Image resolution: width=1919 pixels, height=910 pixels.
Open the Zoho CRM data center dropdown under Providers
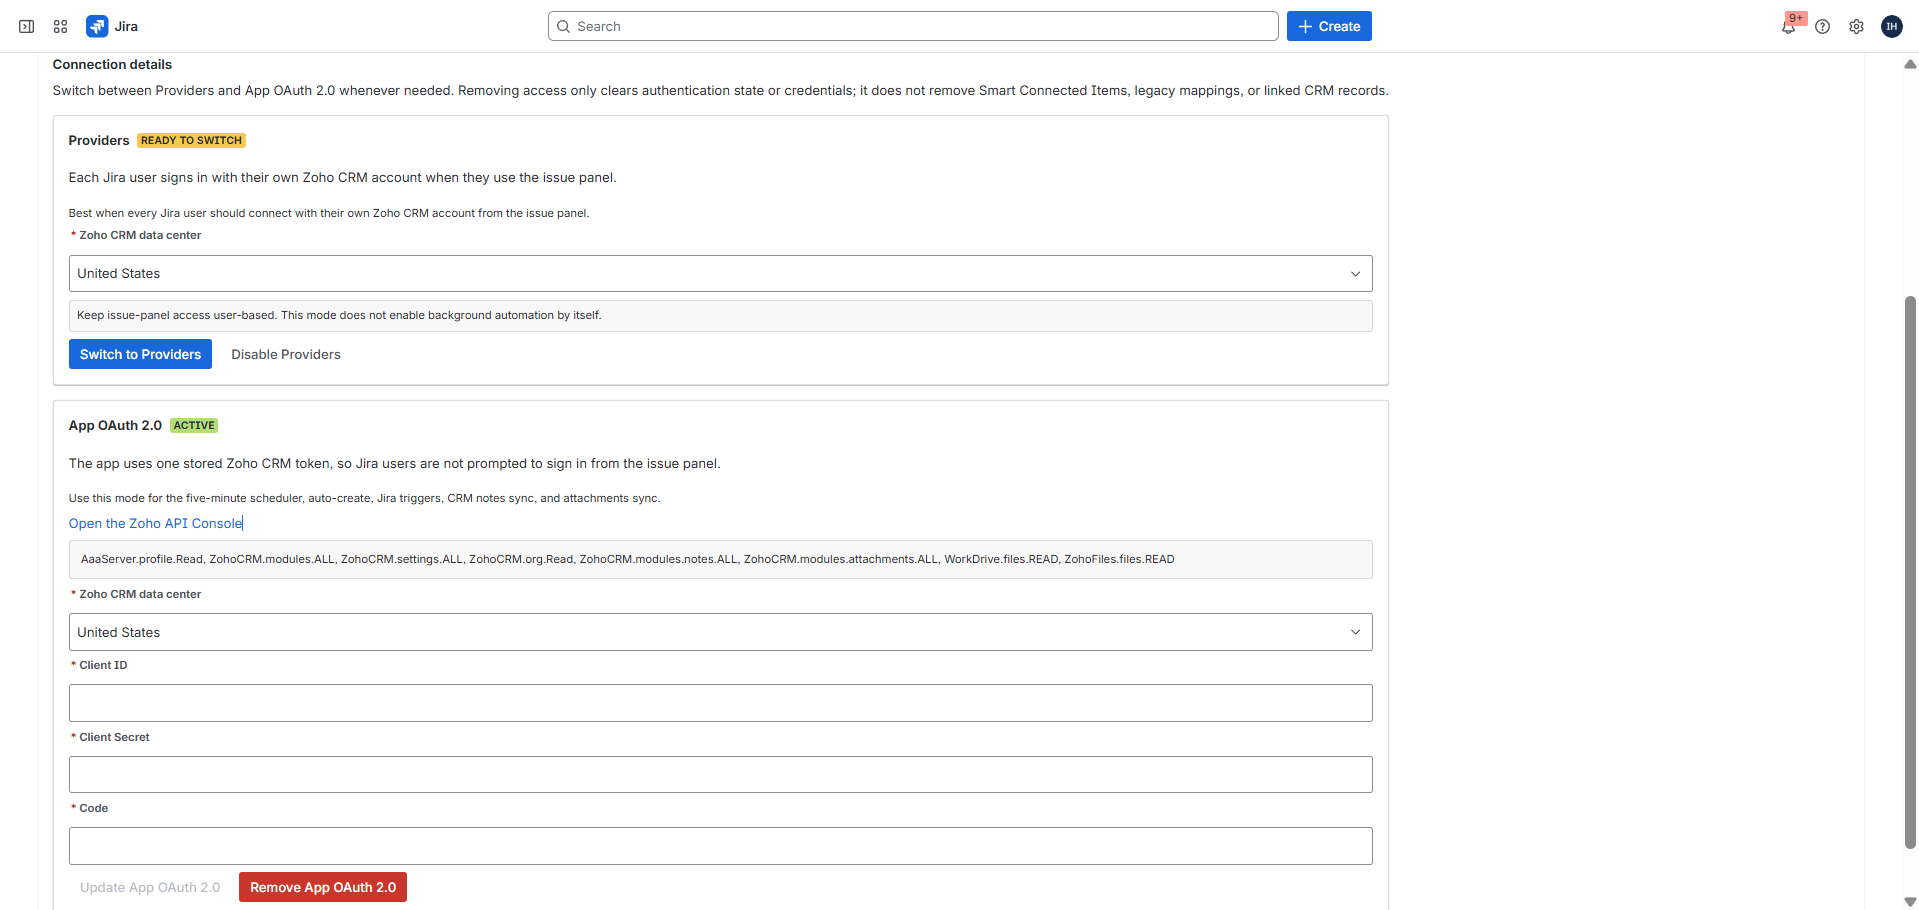pos(719,273)
